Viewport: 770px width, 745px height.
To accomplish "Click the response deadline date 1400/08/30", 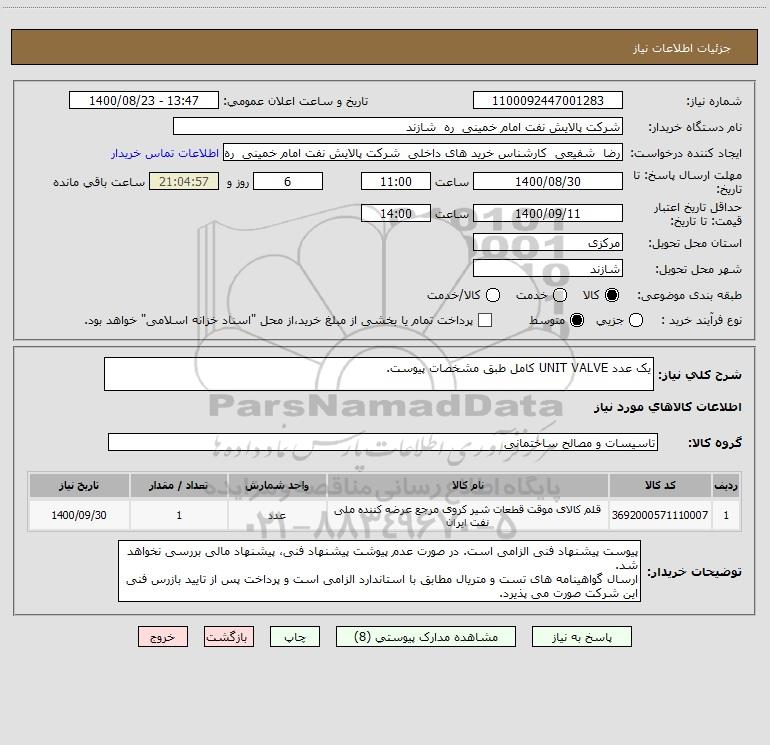I will click(548, 181).
